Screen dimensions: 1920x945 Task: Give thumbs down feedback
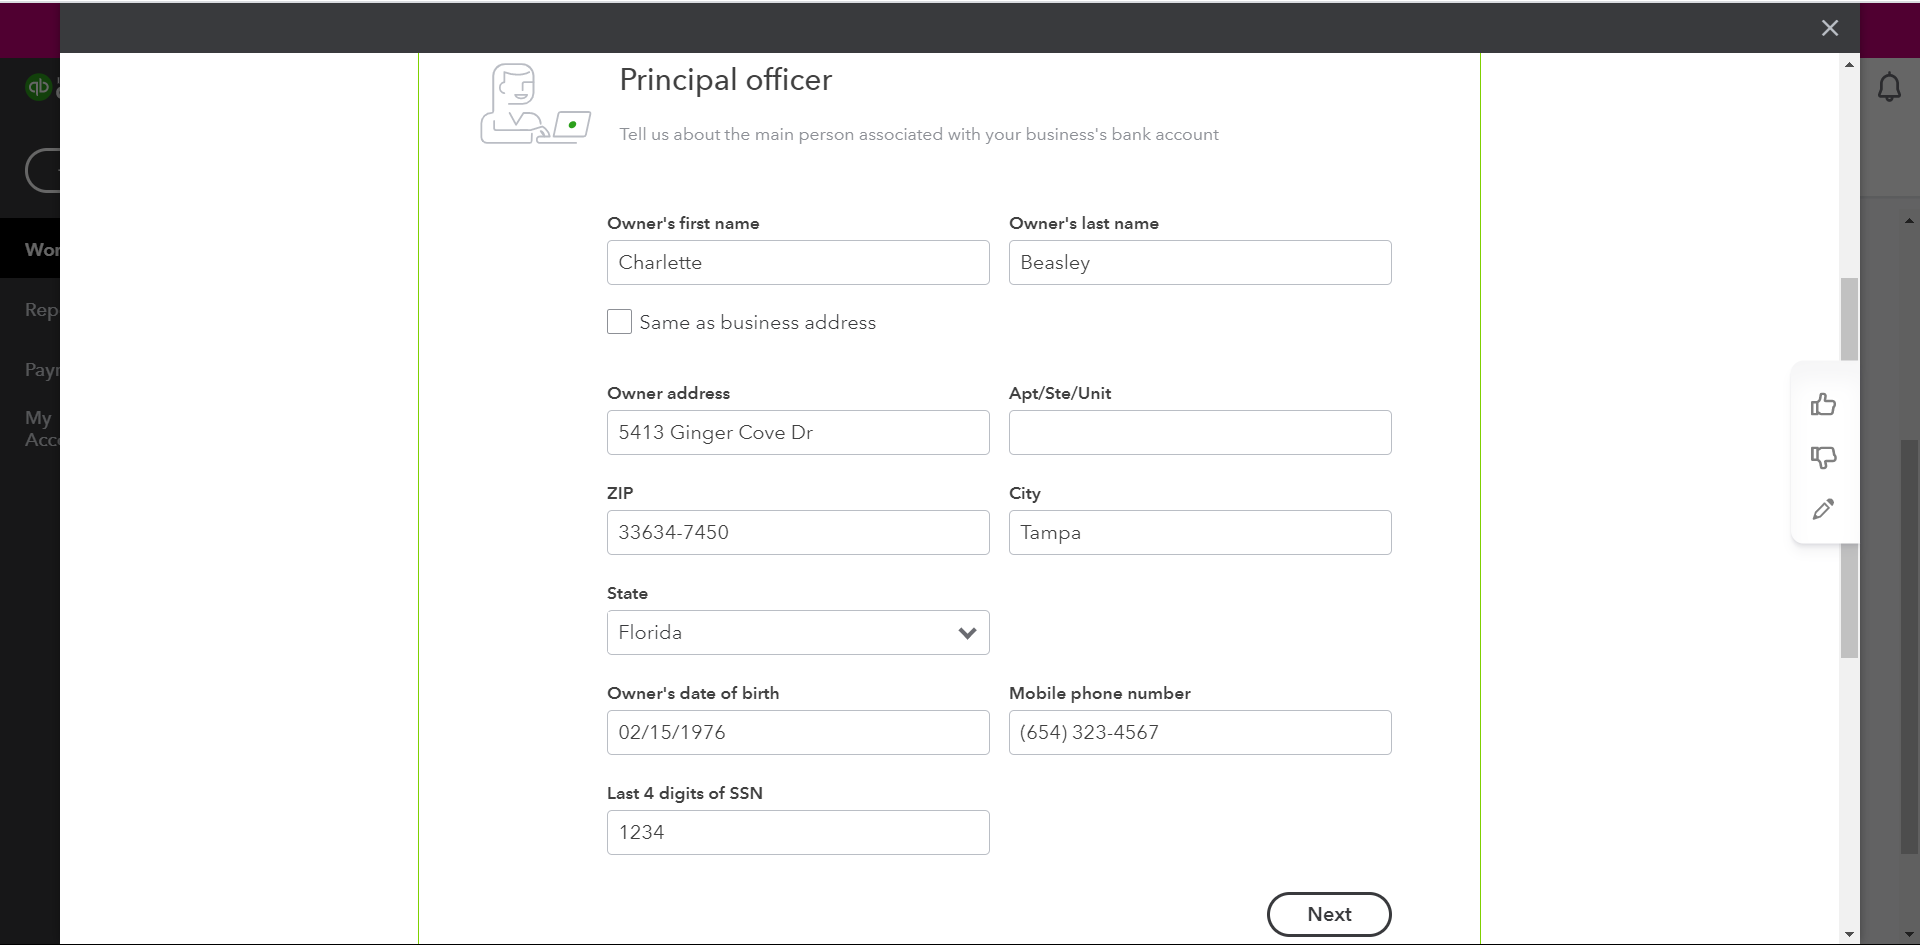(1824, 458)
